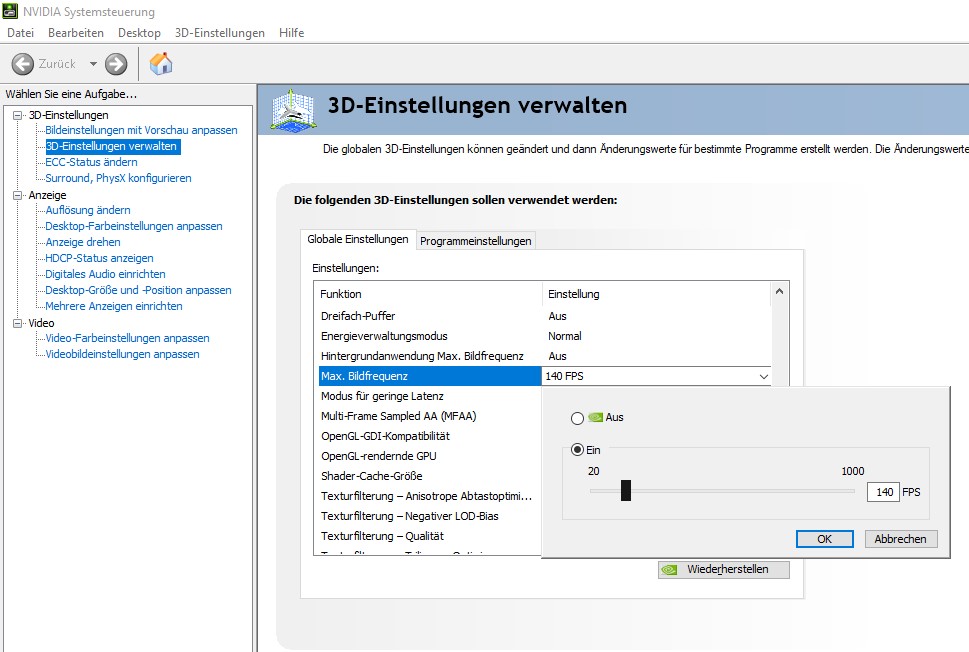Open the Datei menu
Viewport: 969px width, 652px height.
pos(20,33)
